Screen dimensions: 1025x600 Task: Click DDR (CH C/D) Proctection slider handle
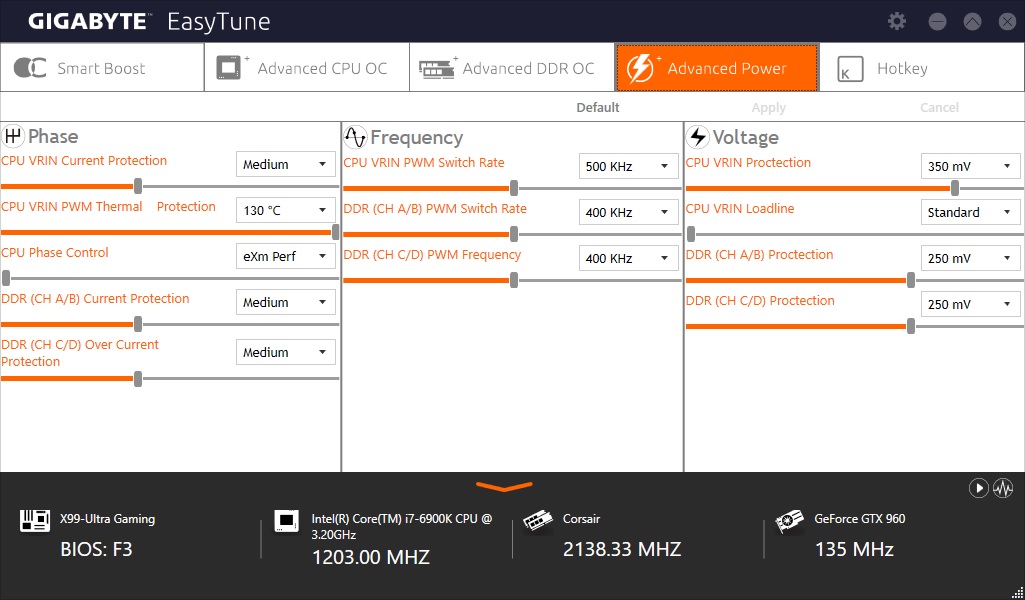coord(911,326)
